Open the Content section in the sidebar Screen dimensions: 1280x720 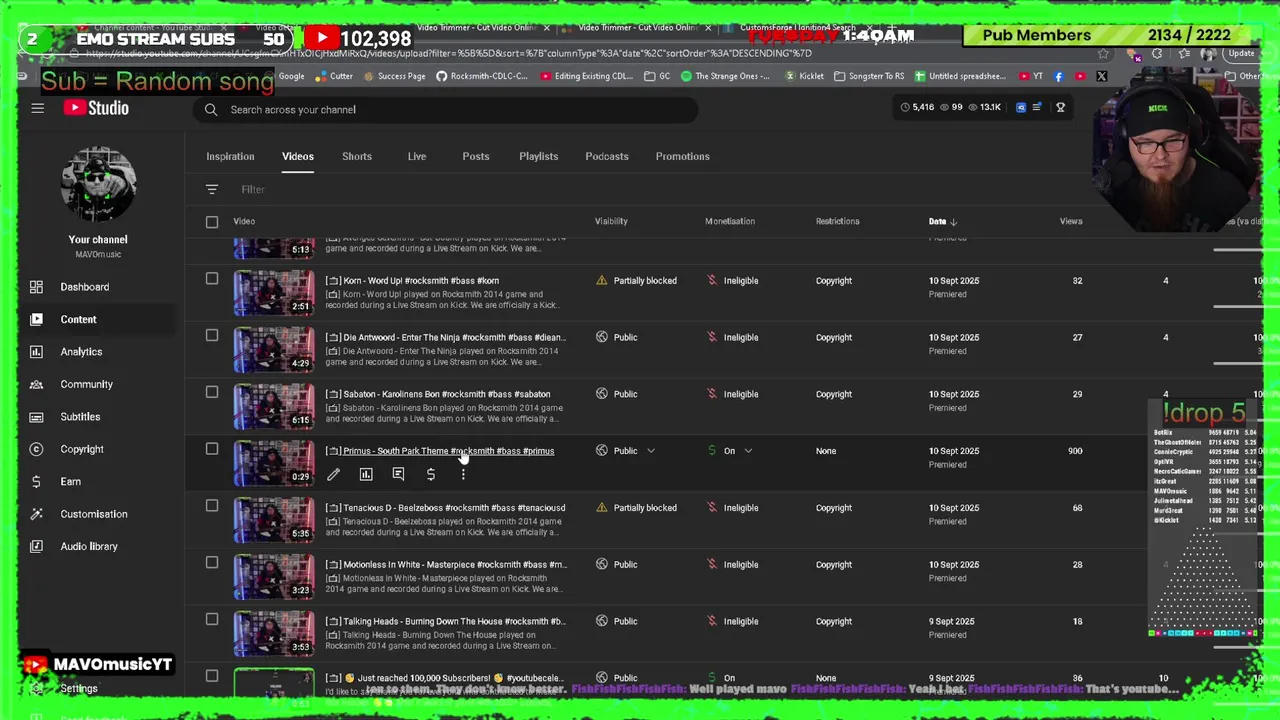pos(97,319)
